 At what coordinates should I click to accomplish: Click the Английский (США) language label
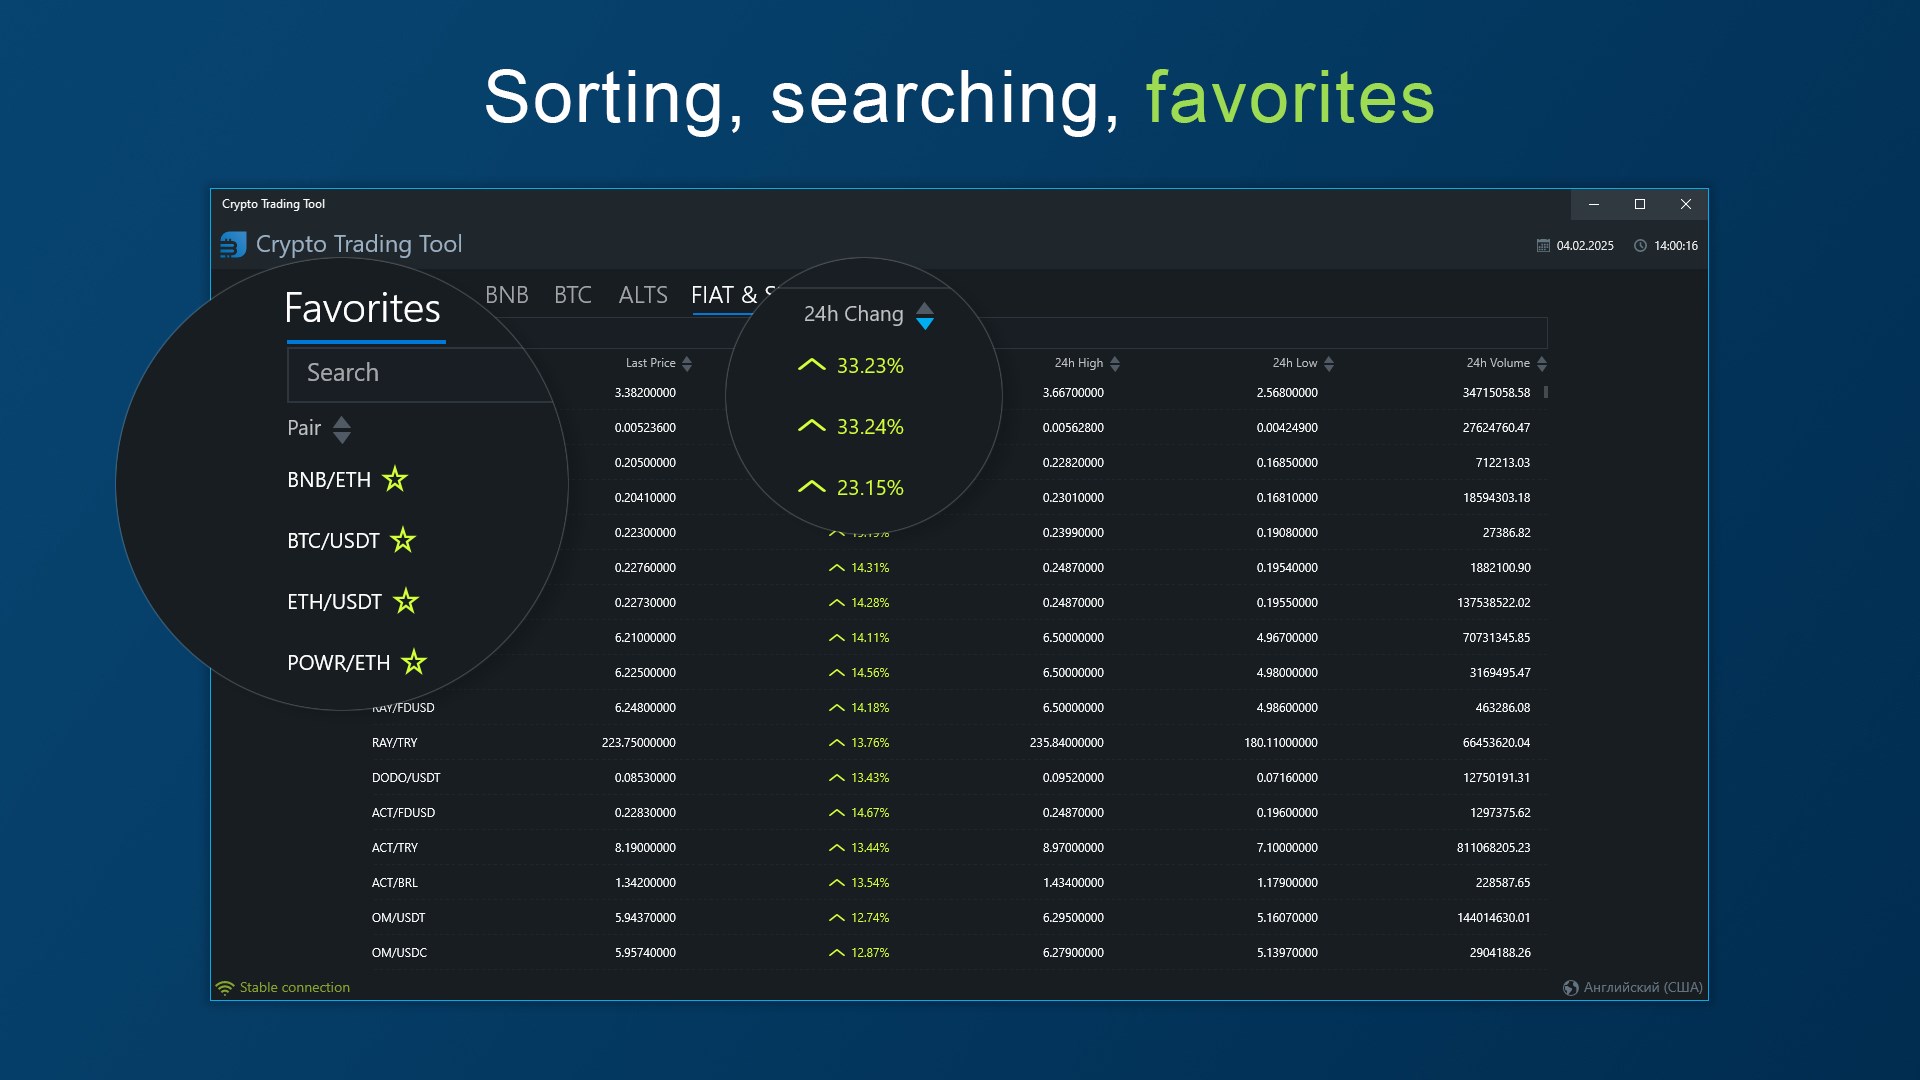(x=1643, y=988)
